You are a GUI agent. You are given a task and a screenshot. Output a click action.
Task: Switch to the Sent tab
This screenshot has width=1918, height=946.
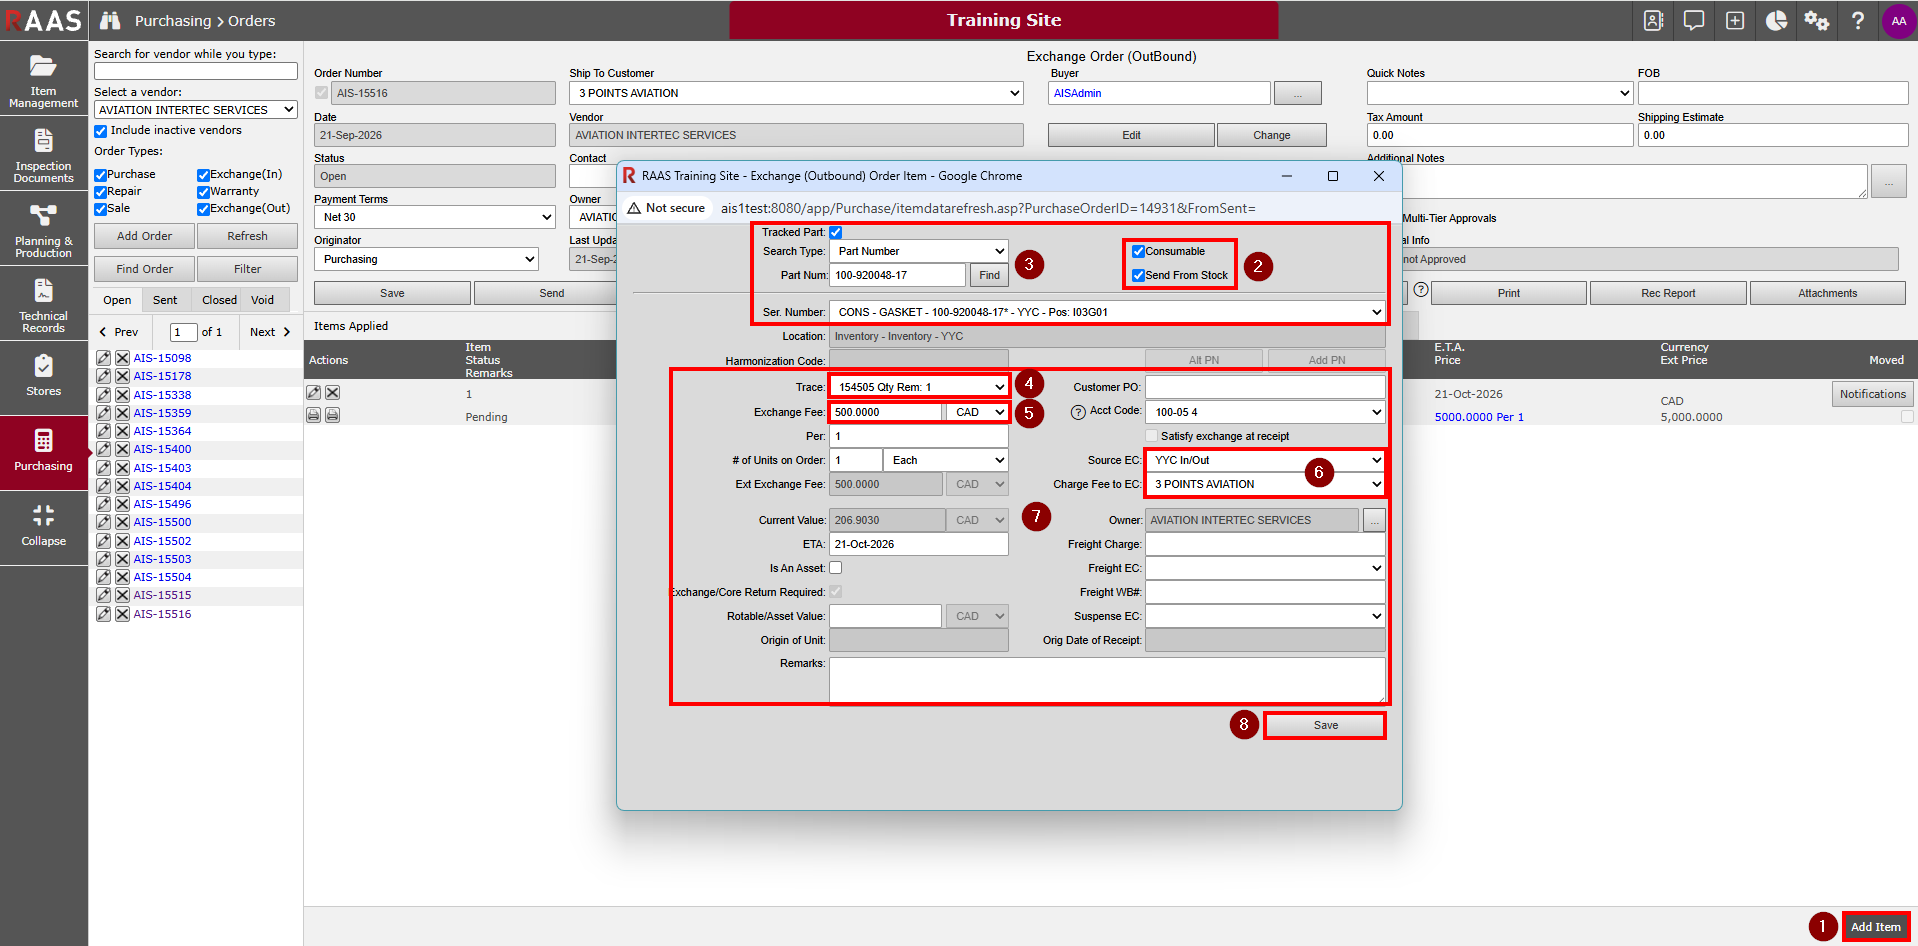pyautogui.click(x=165, y=300)
